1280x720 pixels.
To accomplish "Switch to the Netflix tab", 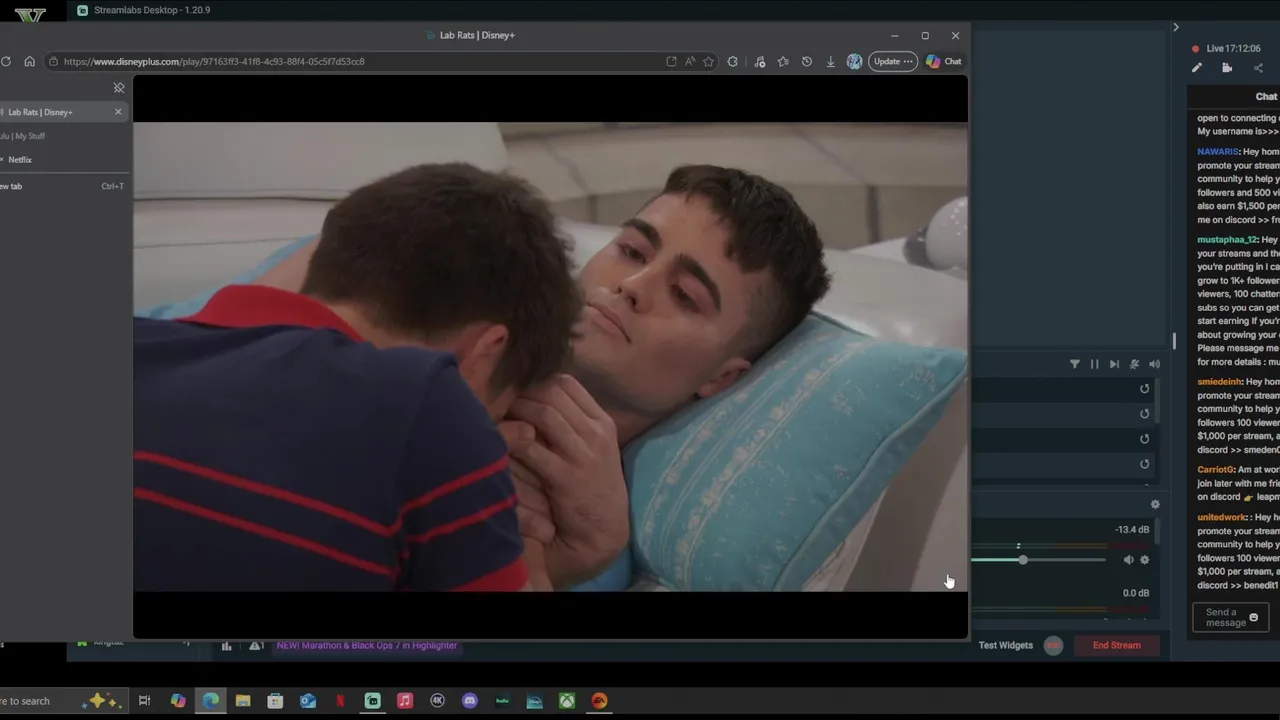I will (62, 160).
